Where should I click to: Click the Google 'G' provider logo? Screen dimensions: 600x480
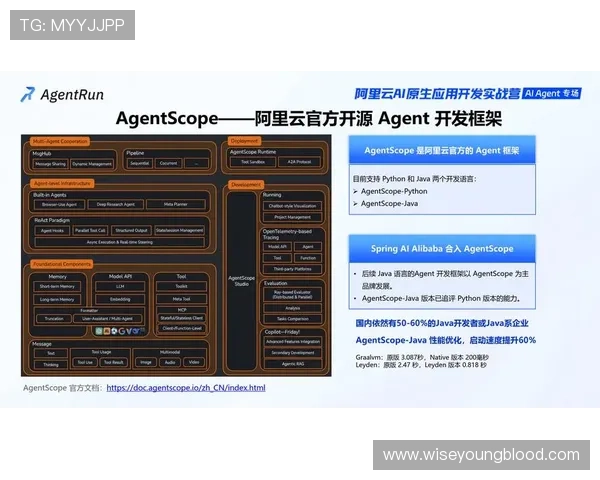click(122, 331)
